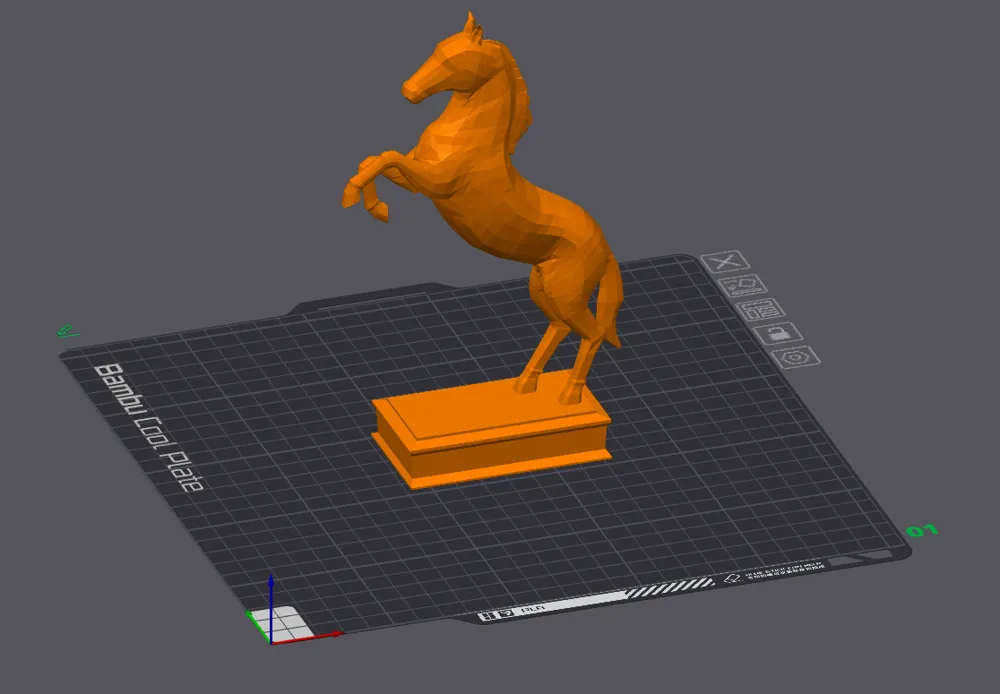Click the green Y axis line at origin
Screen dimensions: 1000x694
pyautogui.click(x=256, y=625)
